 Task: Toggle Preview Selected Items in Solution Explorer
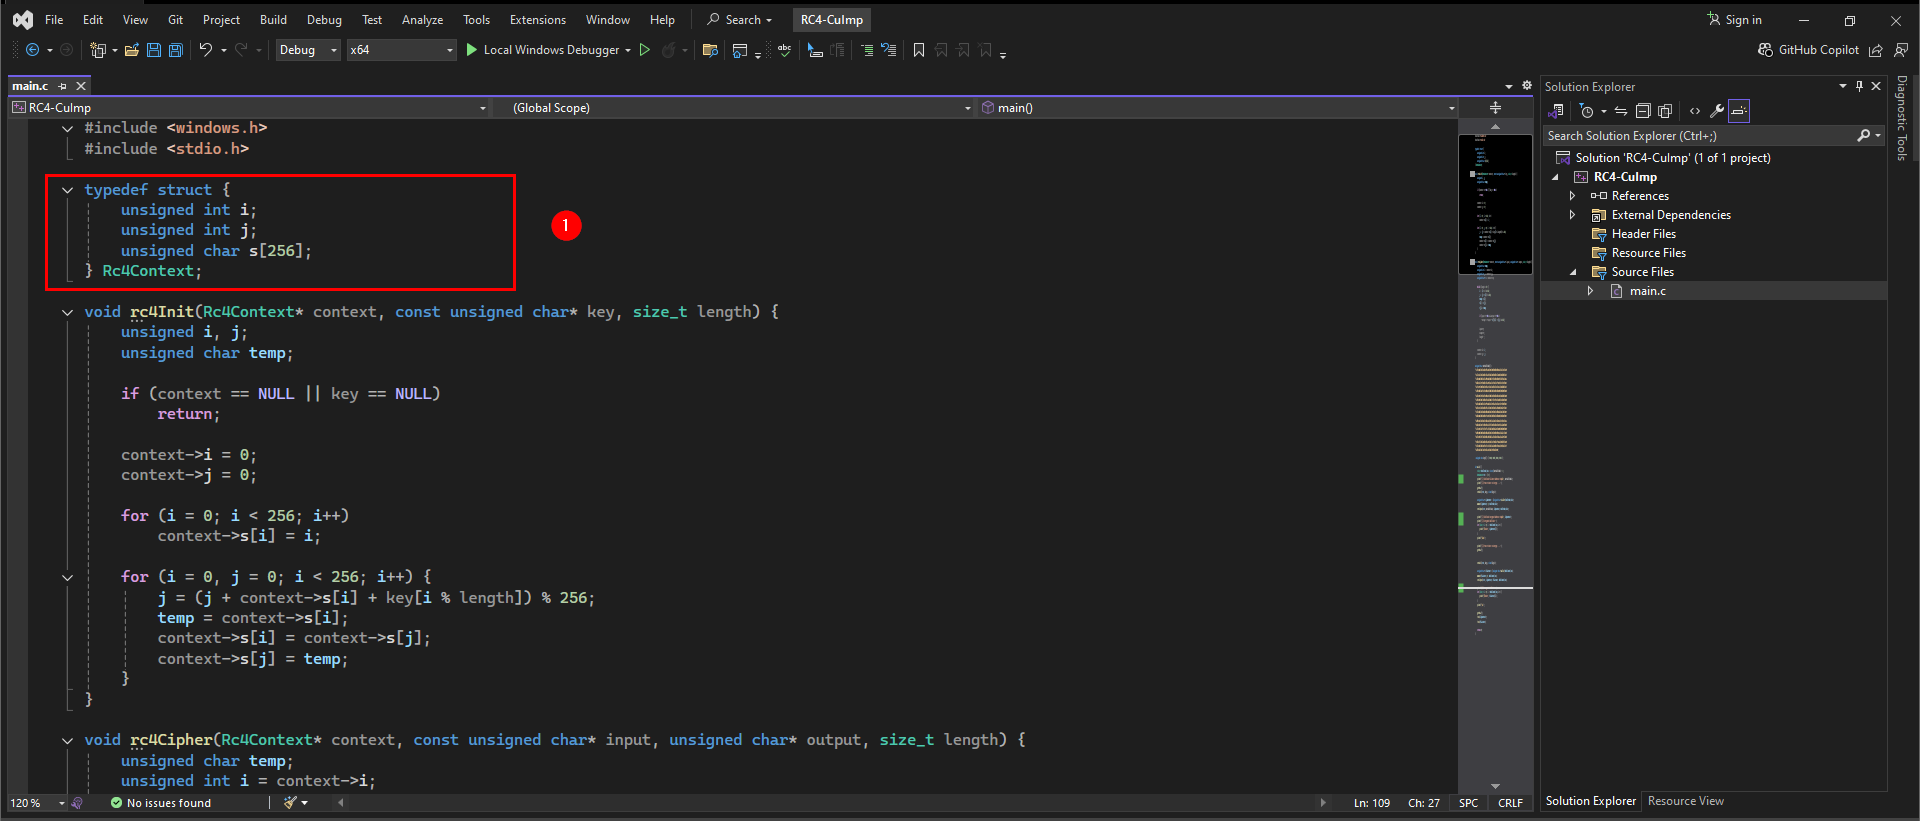pos(1740,111)
